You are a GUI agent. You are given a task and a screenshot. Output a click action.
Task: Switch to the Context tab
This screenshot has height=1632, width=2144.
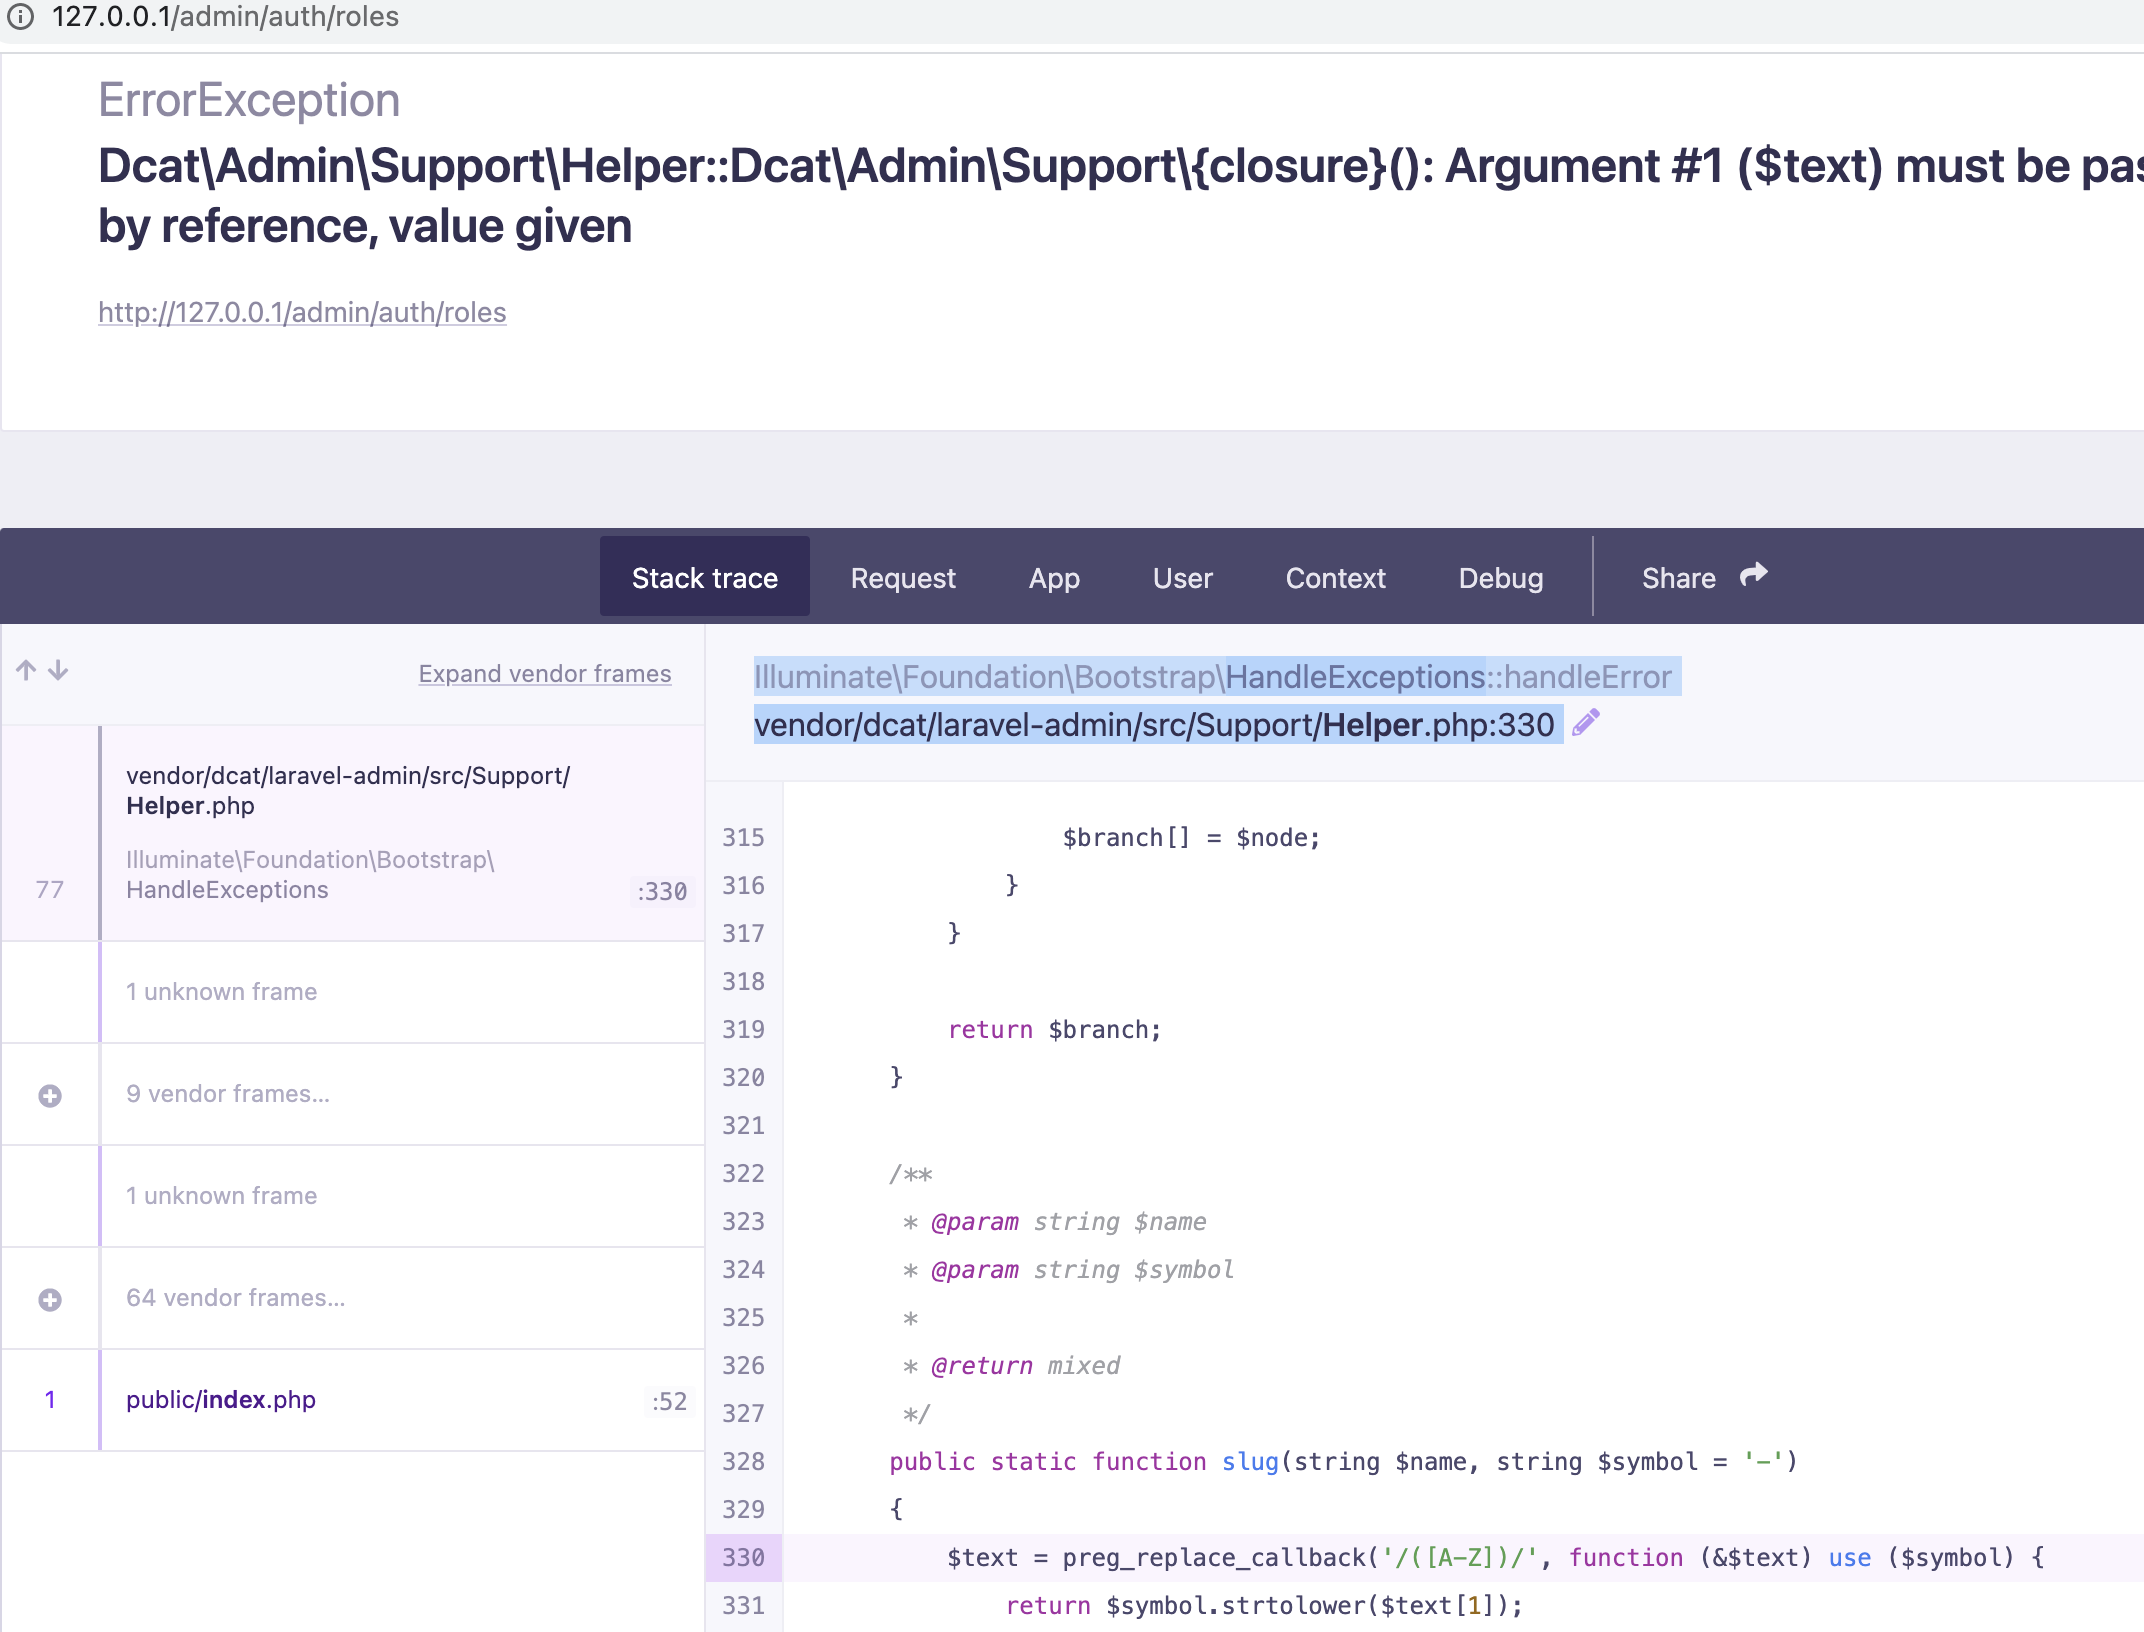pyautogui.click(x=1335, y=577)
